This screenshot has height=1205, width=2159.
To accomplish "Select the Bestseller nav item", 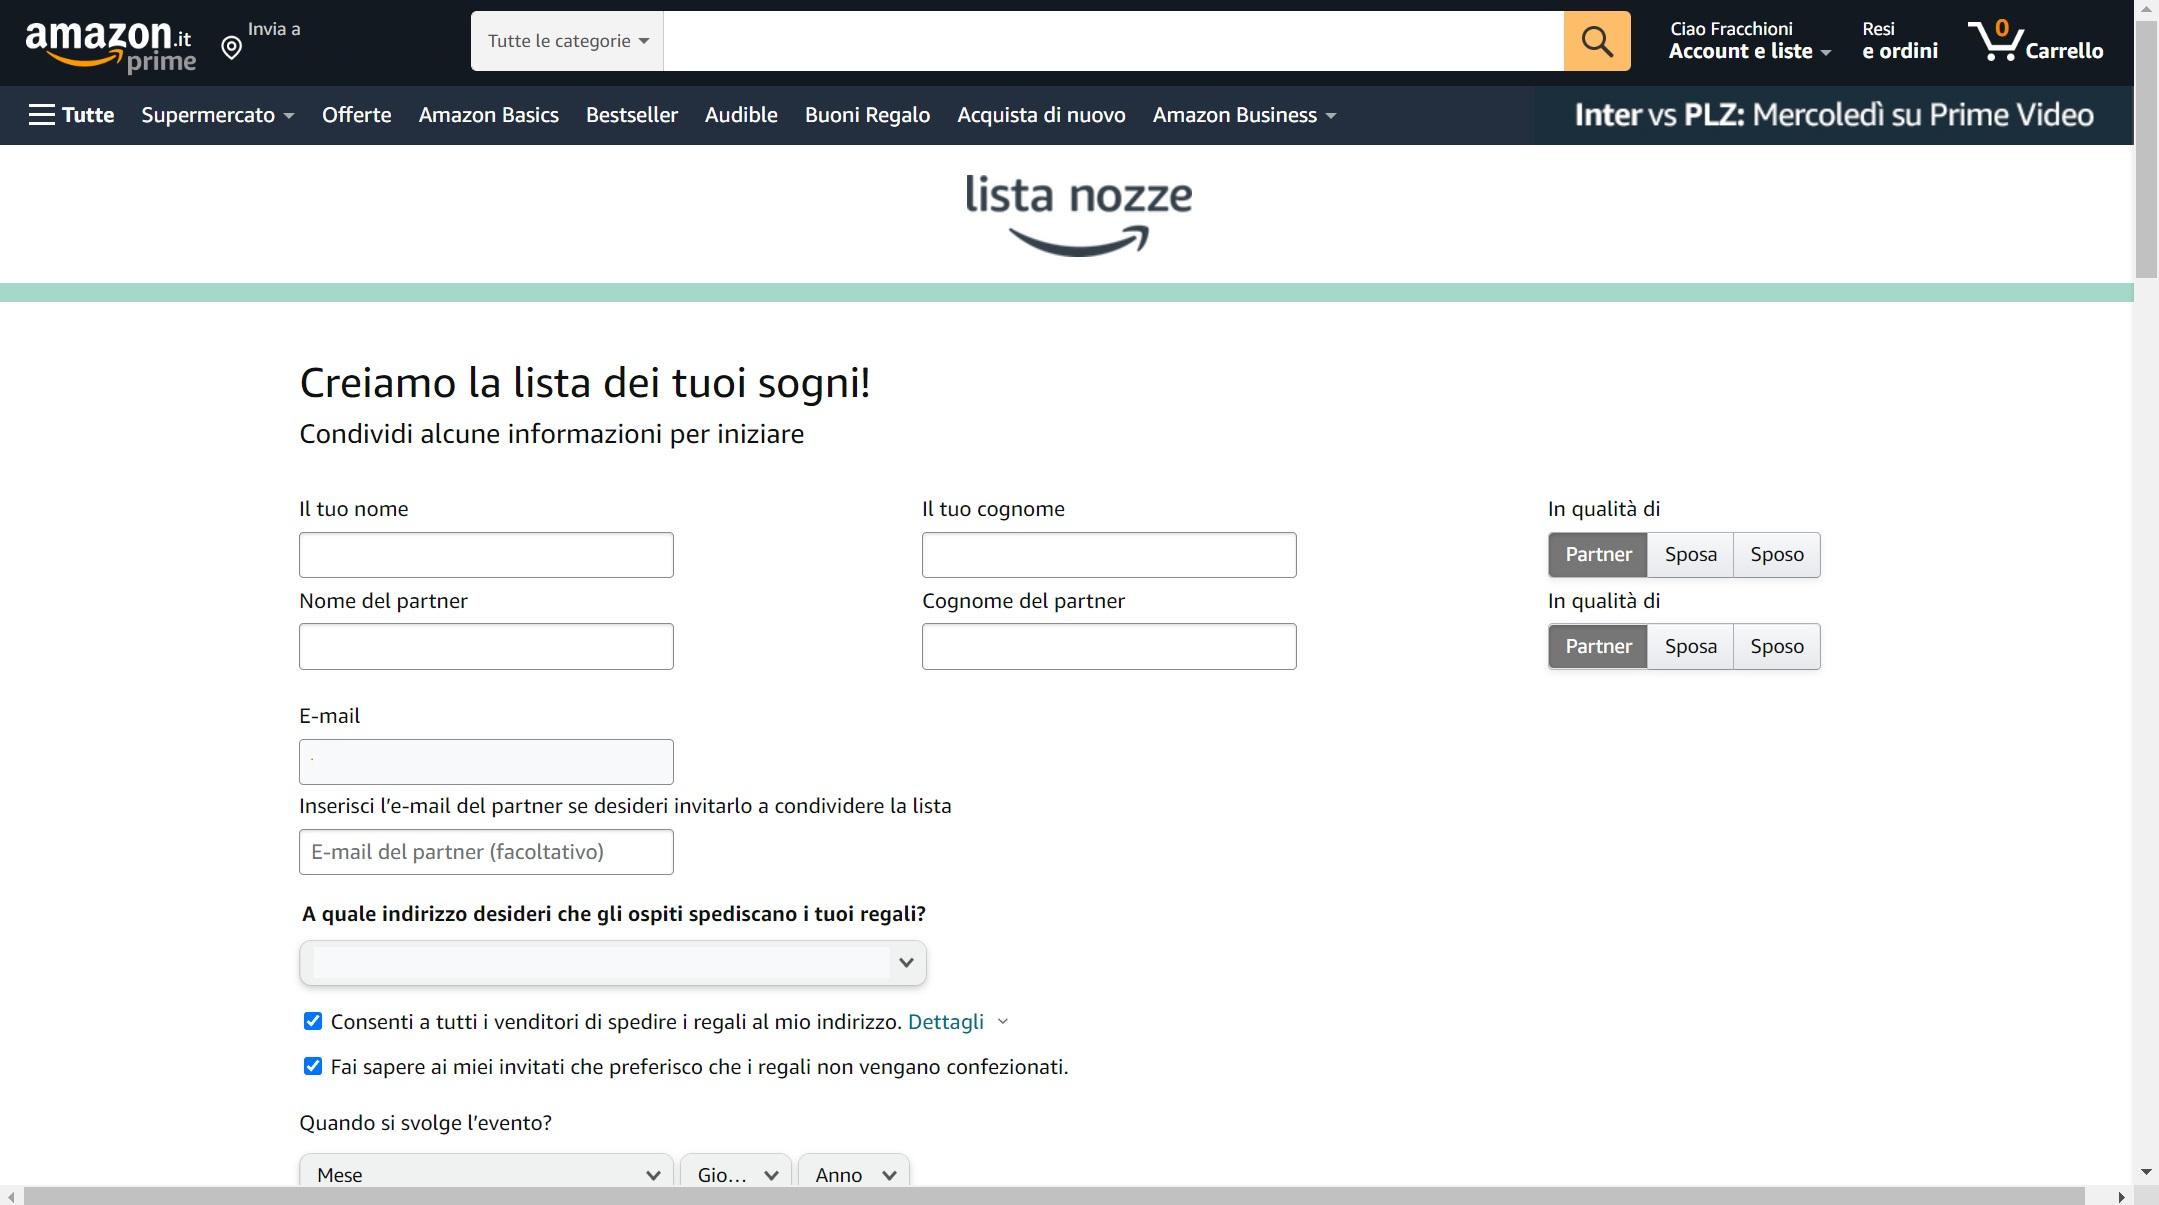I will (x=632, y=114).
